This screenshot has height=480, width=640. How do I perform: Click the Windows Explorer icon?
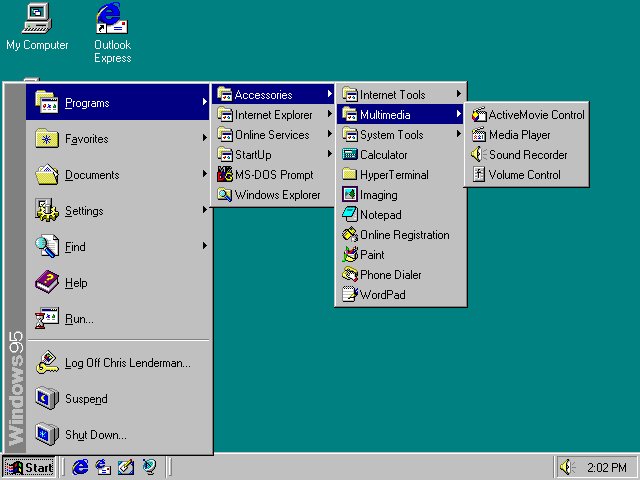point(225,194)
